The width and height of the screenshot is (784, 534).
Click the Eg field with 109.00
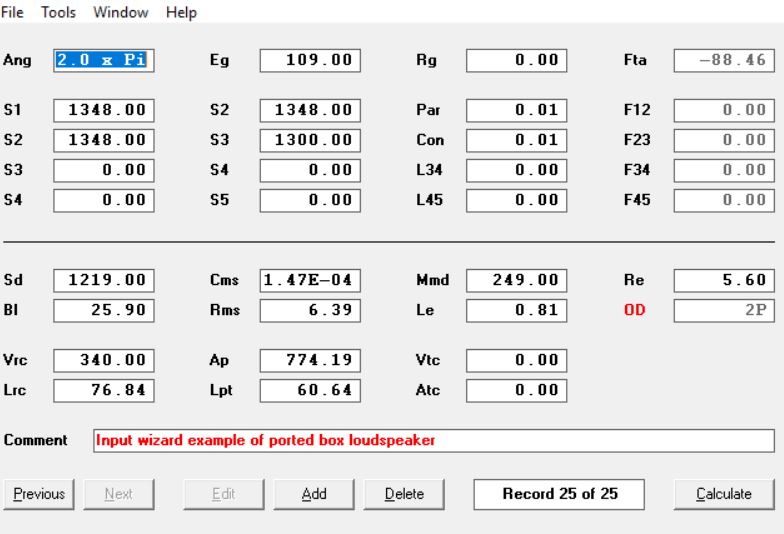(x=310, y=60)
